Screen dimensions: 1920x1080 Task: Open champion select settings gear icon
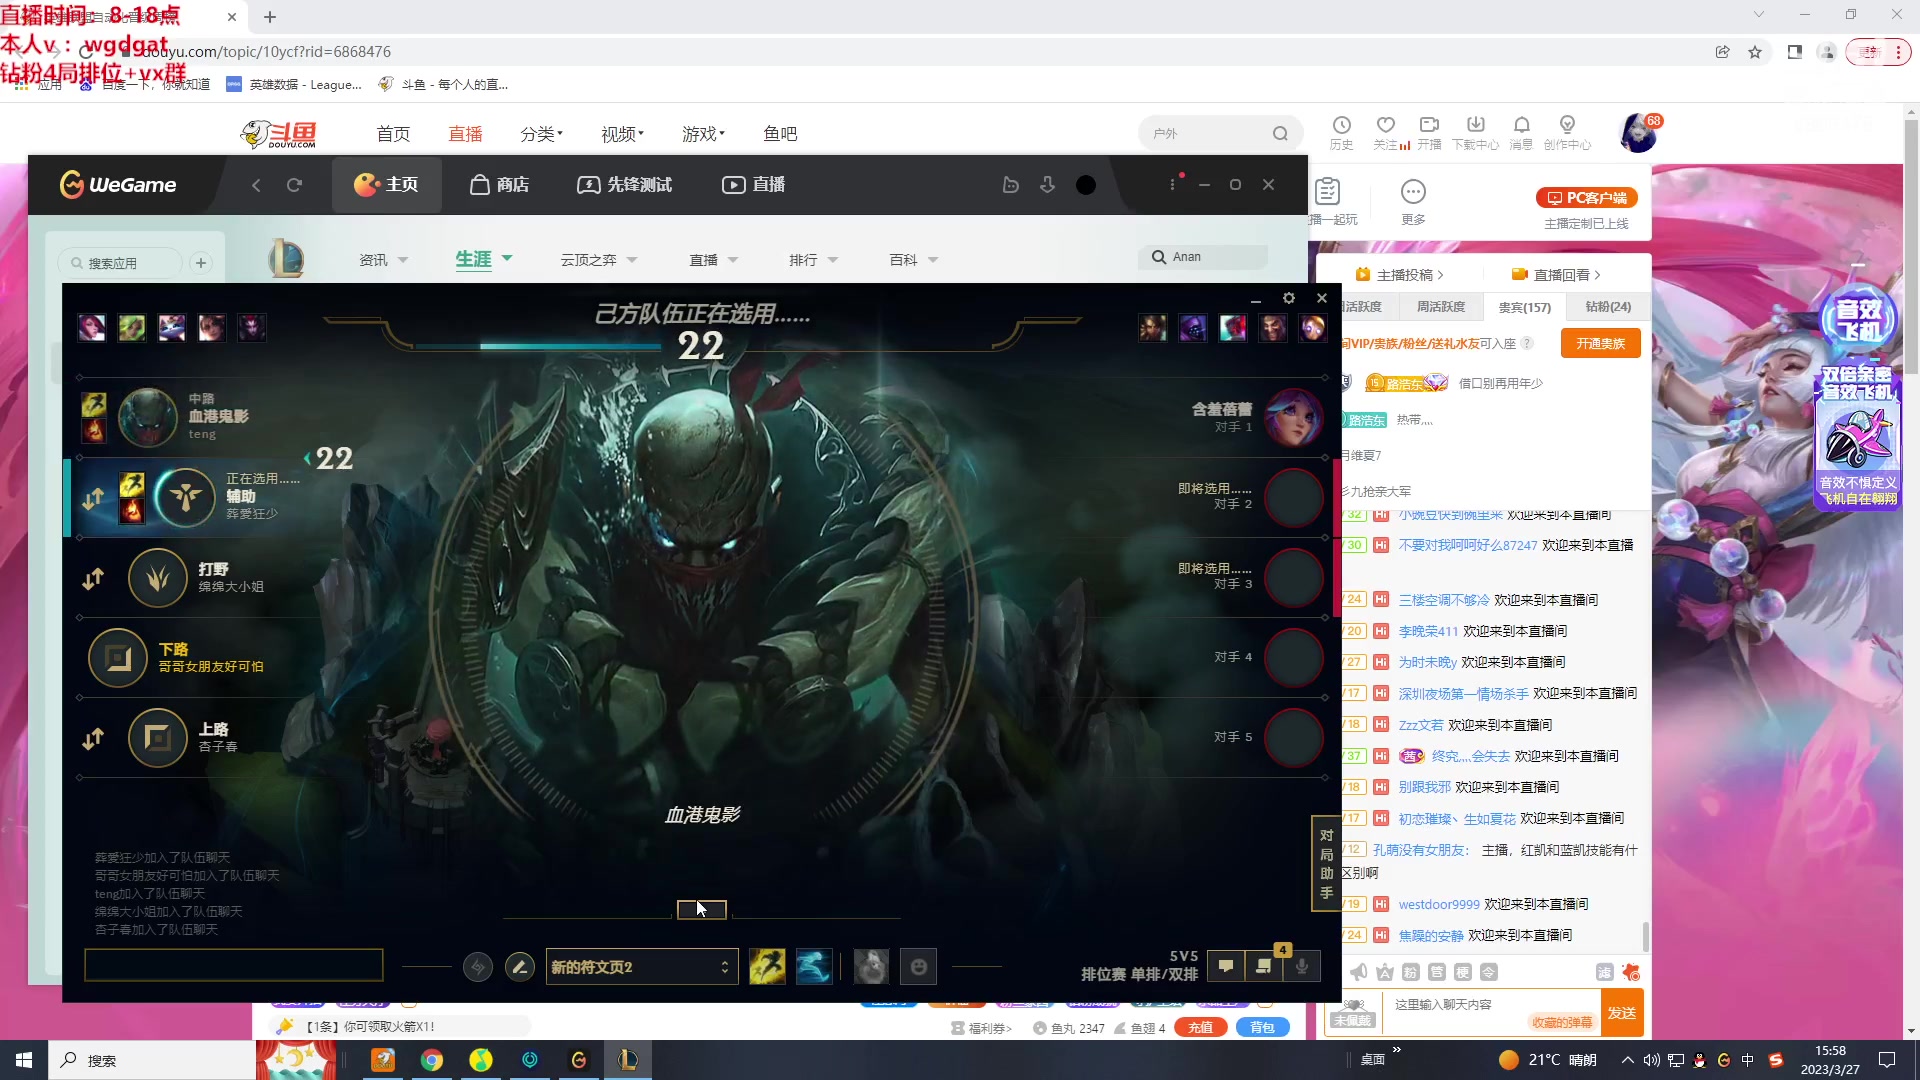[x=1289, y=298]
